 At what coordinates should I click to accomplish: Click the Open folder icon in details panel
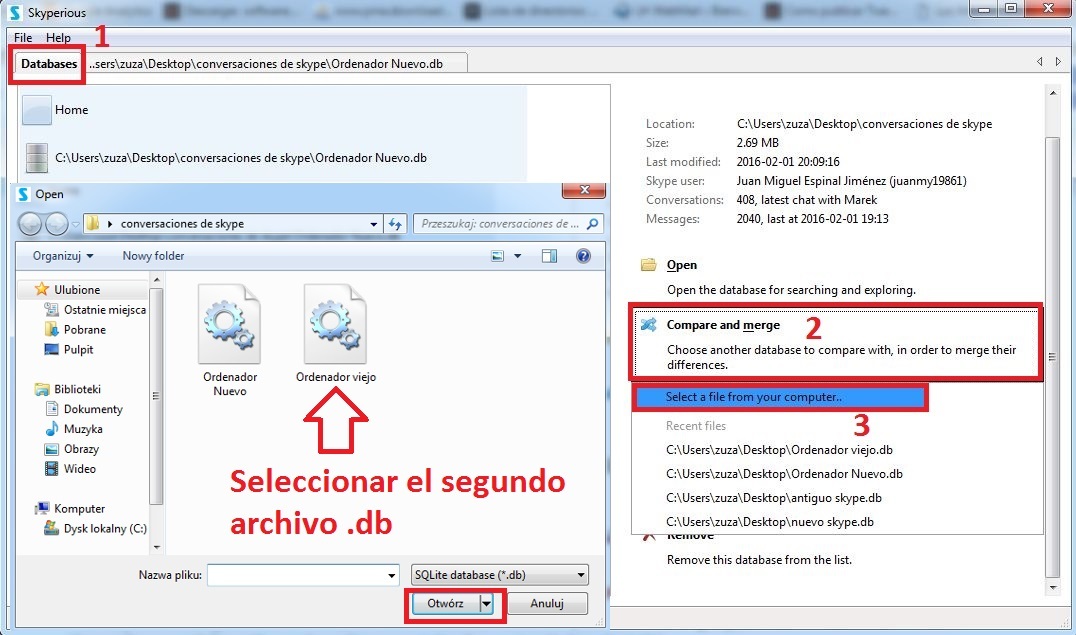click(648, 265)
